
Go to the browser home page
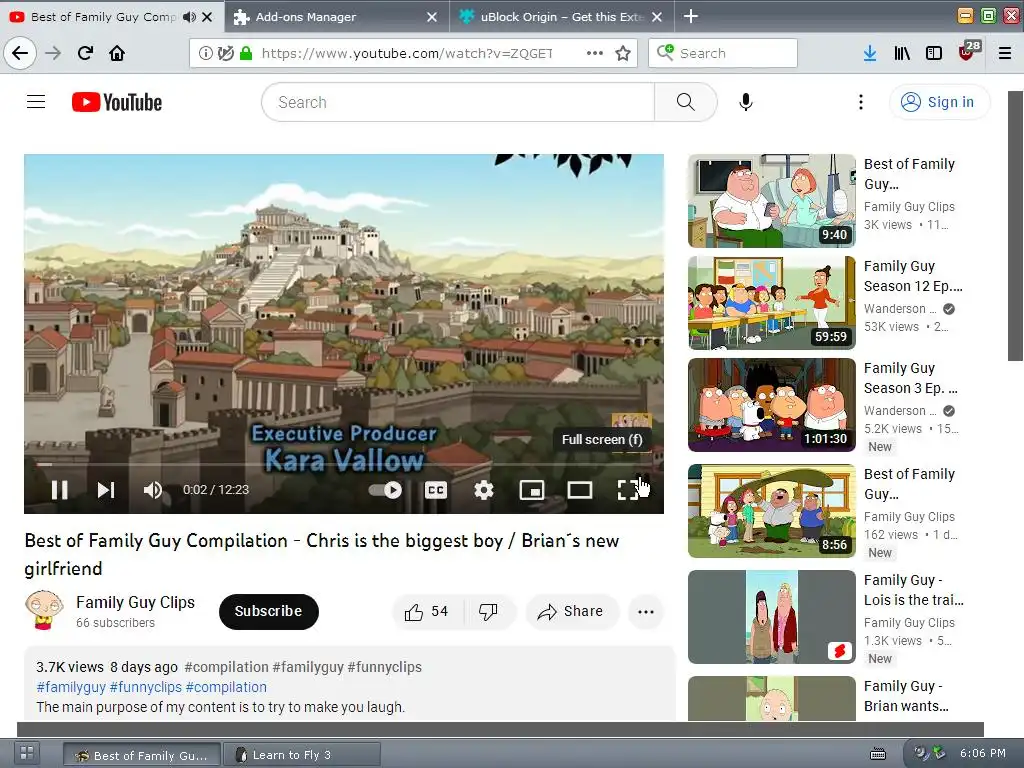pos(118,53)
